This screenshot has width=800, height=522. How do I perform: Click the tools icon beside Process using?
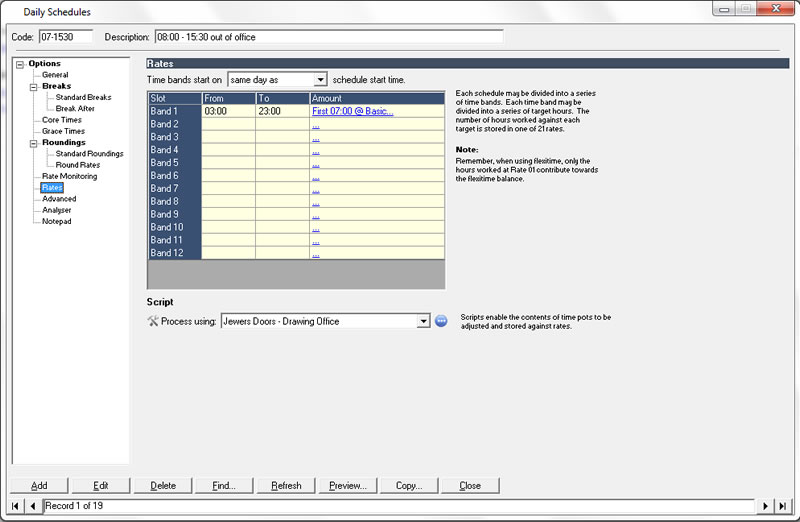click(152, 321)
